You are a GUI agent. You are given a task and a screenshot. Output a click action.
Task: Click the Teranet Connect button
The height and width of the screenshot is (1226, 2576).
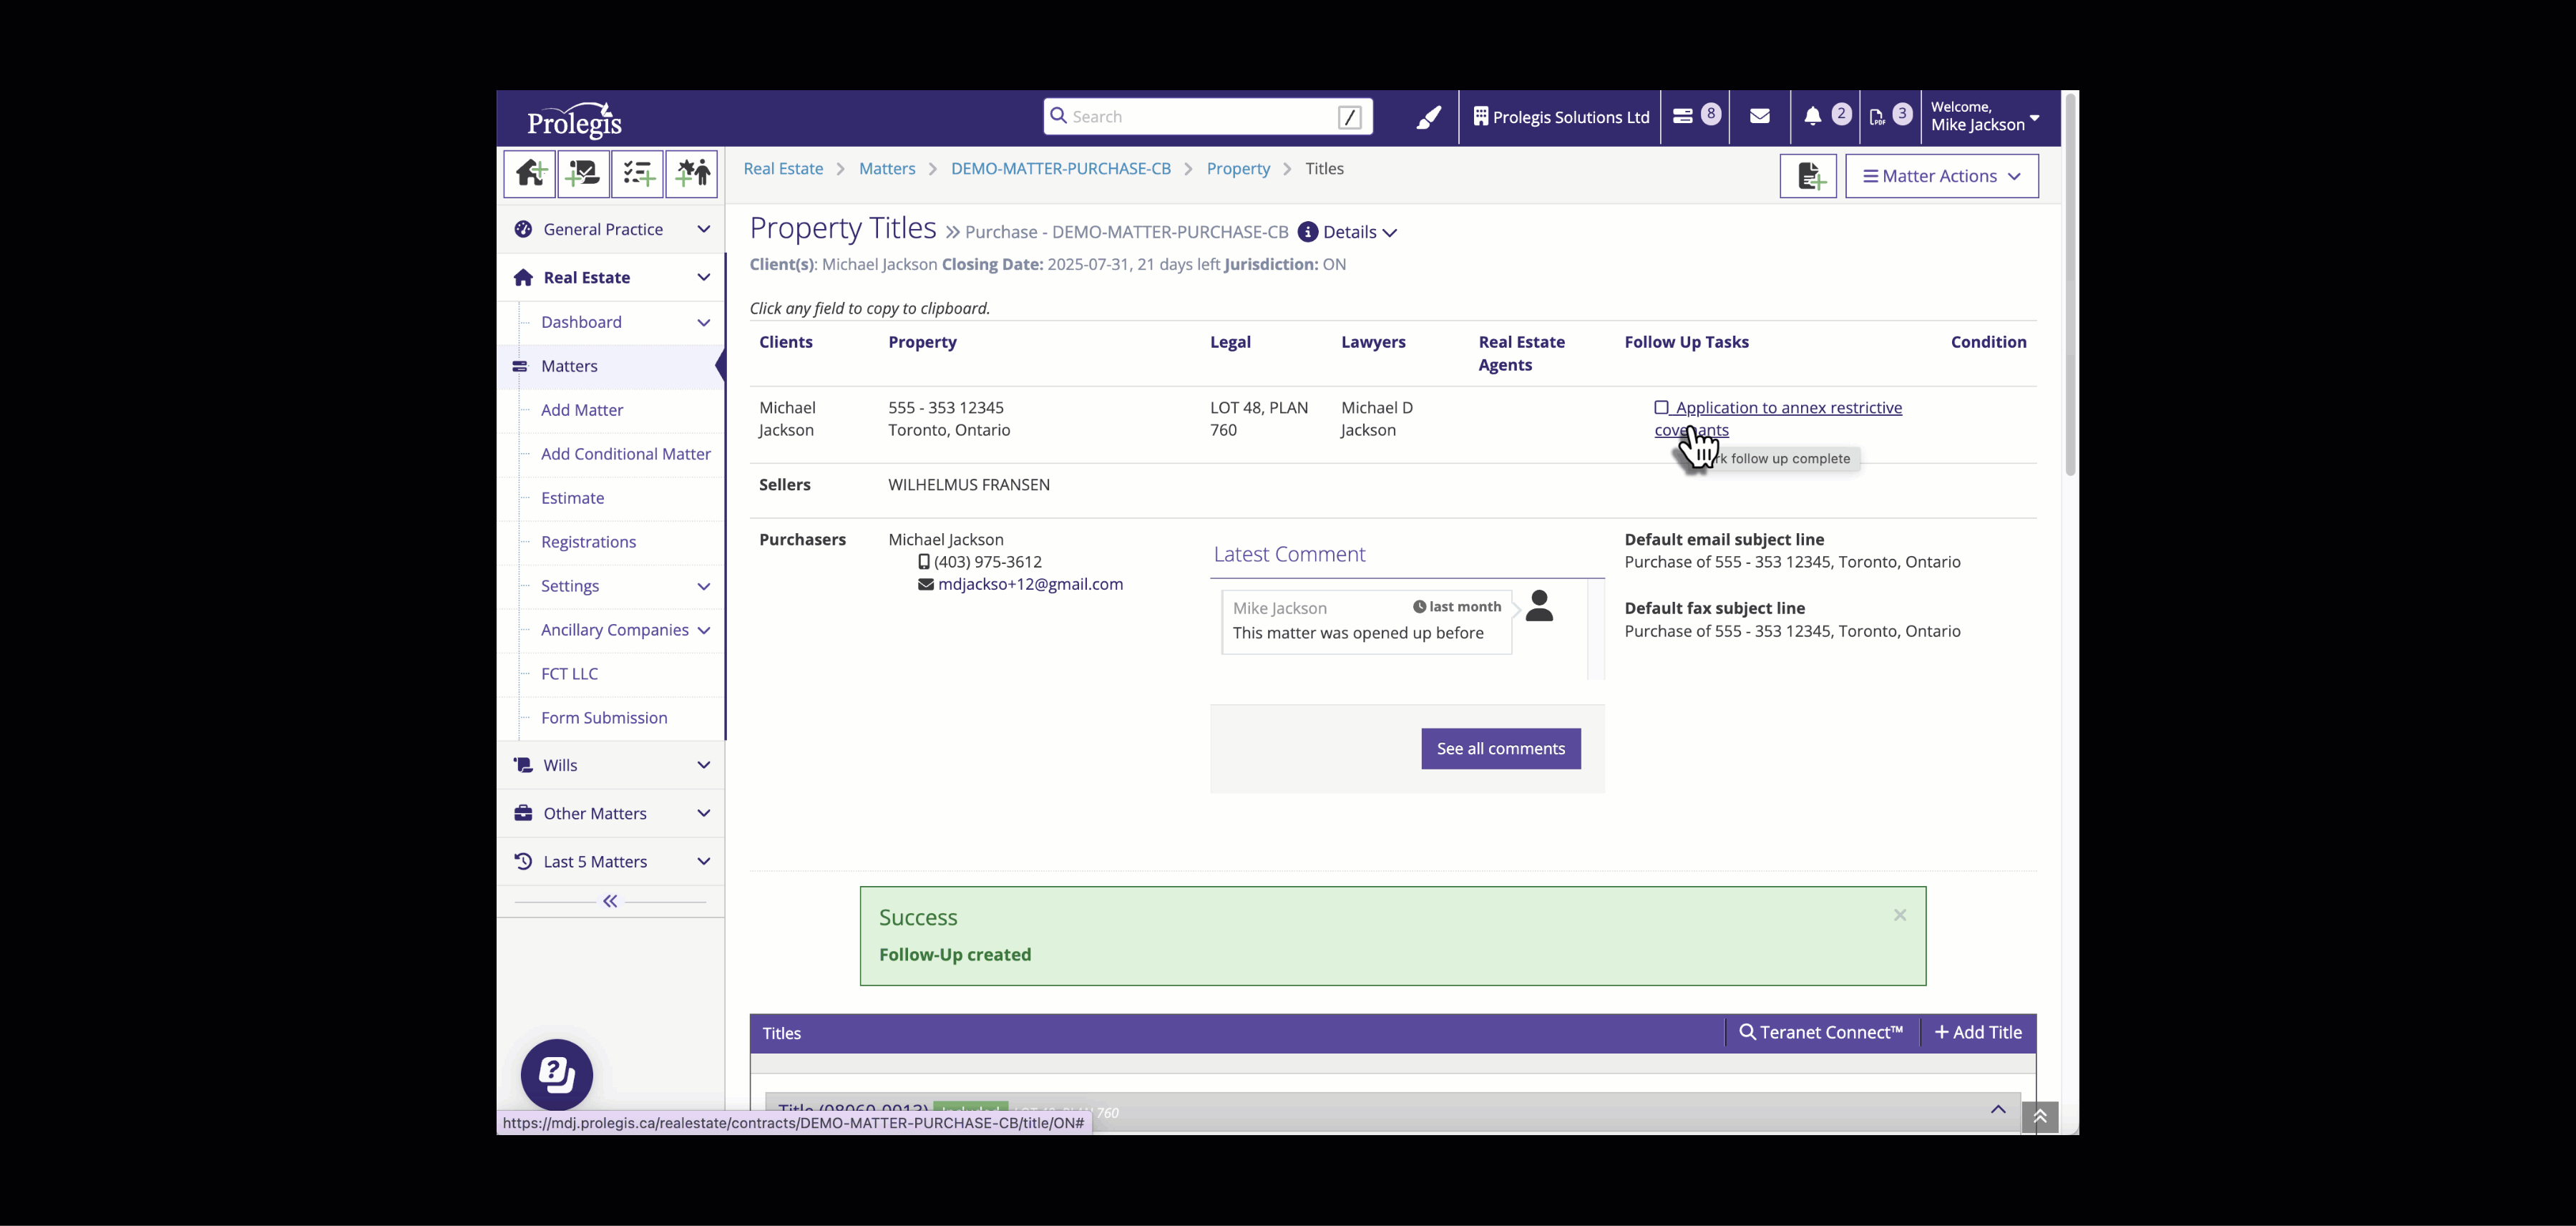coord(1821,1032)
